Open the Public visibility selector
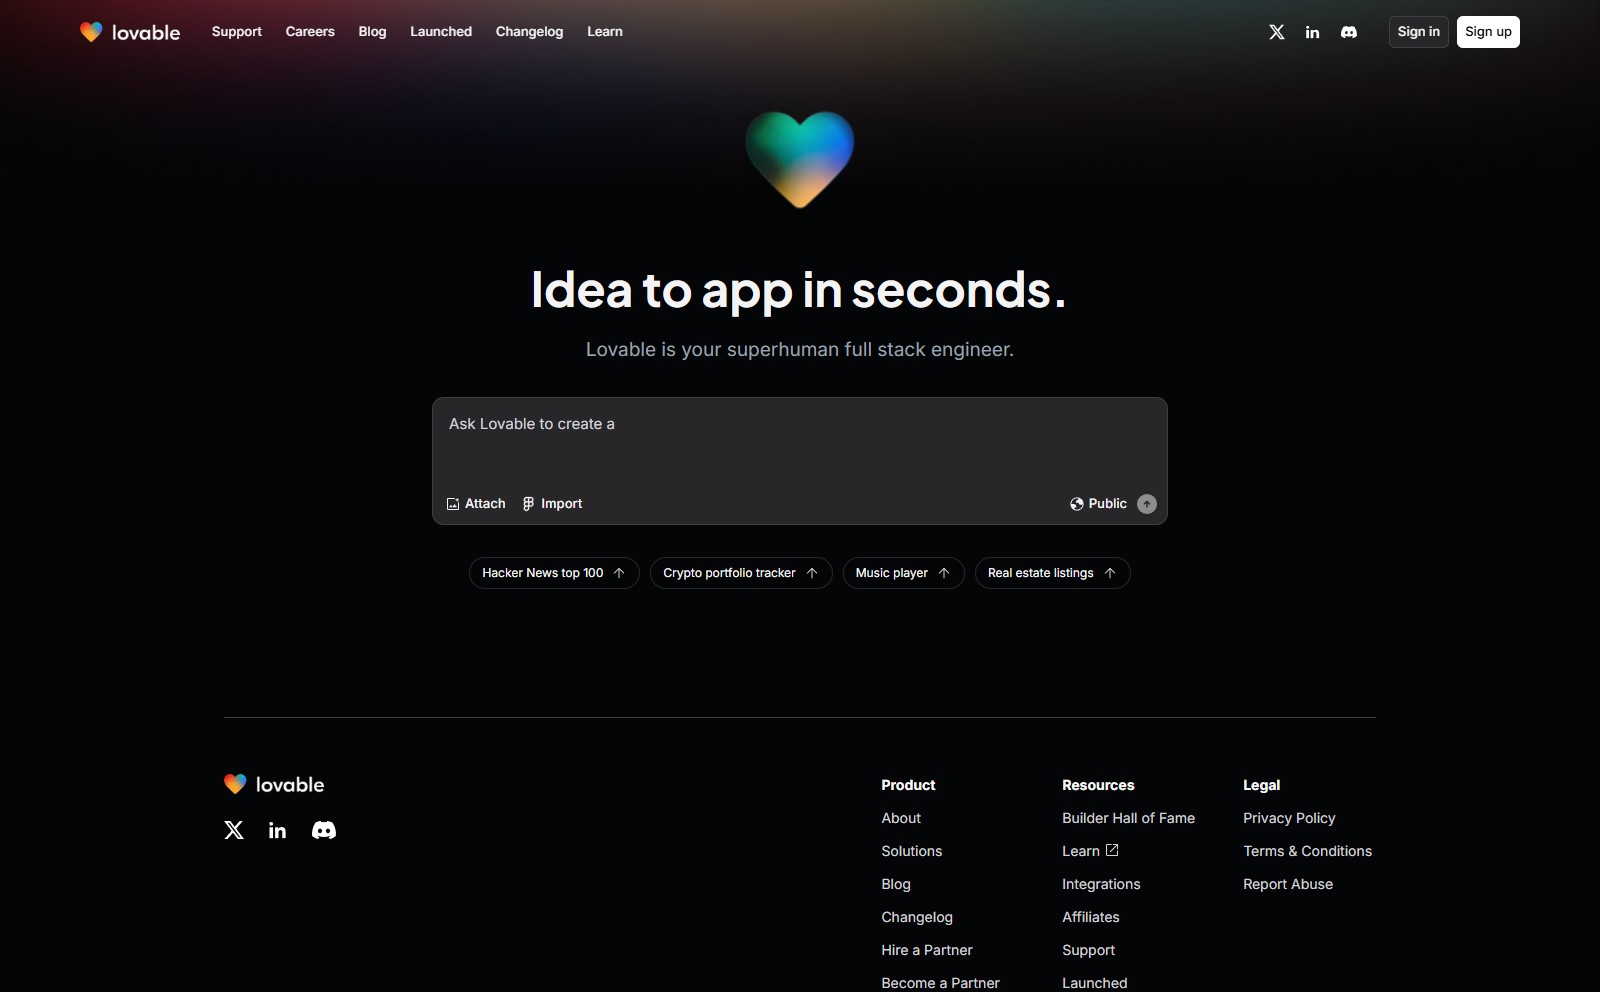 (x=1098, y=504)
